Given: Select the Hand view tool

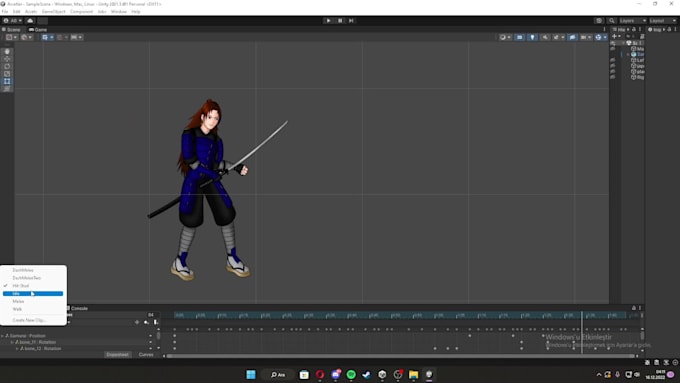Looking at the screenshot, I should [7, 51].
